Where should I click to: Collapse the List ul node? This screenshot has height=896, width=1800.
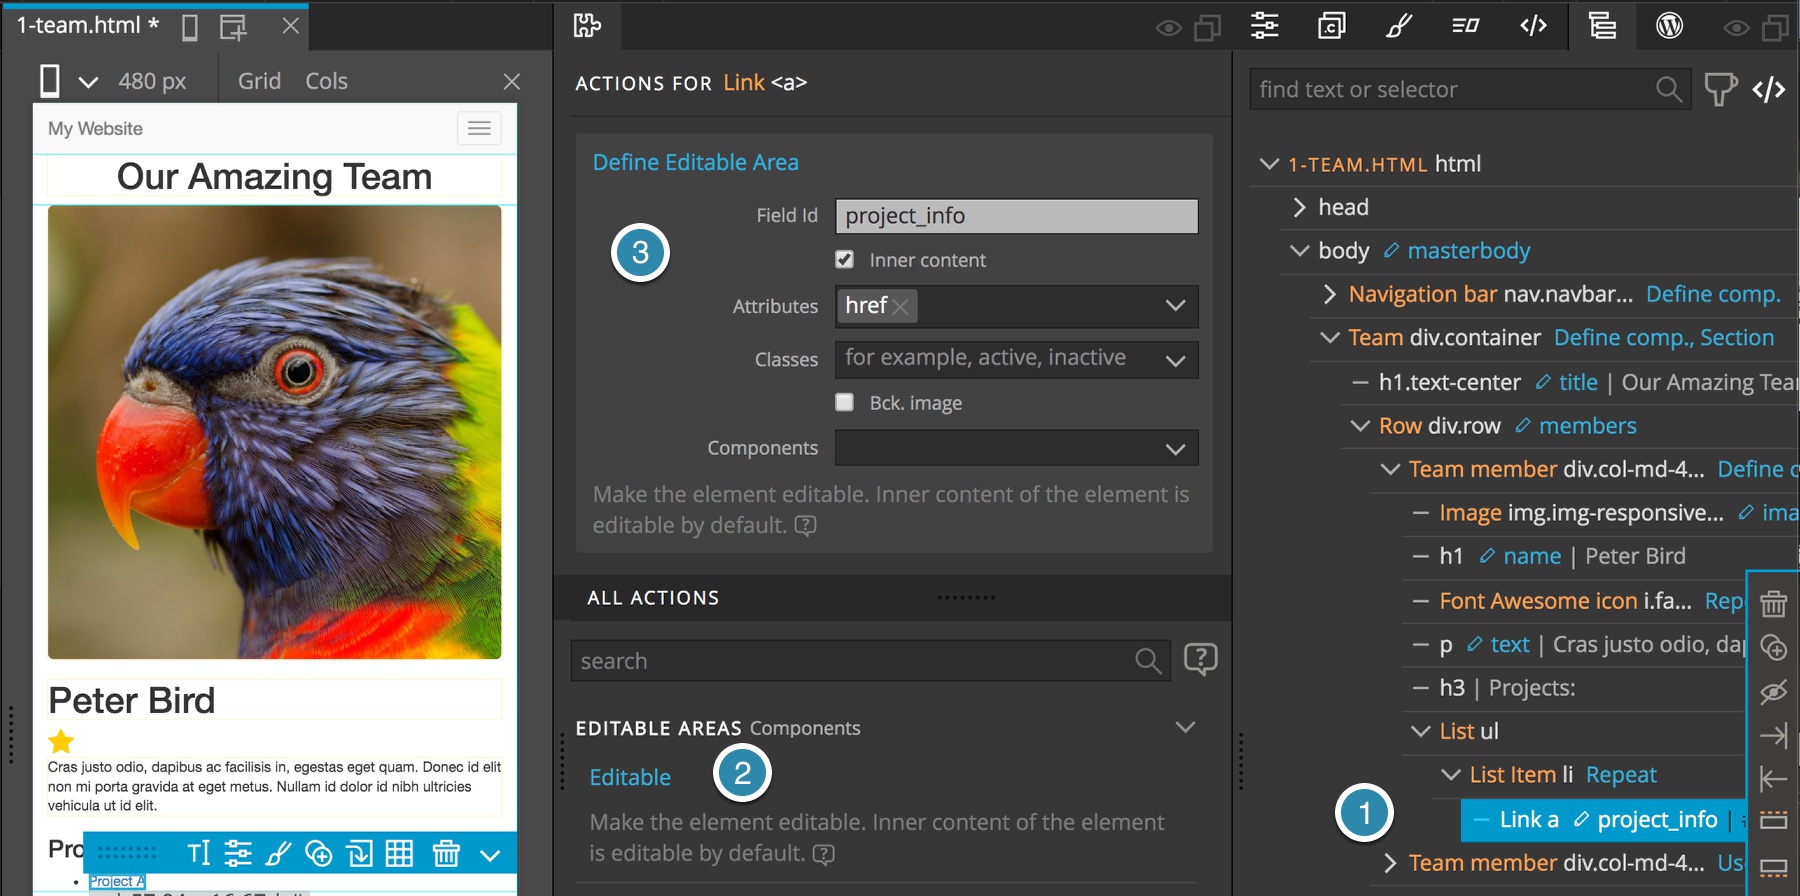1420,731
